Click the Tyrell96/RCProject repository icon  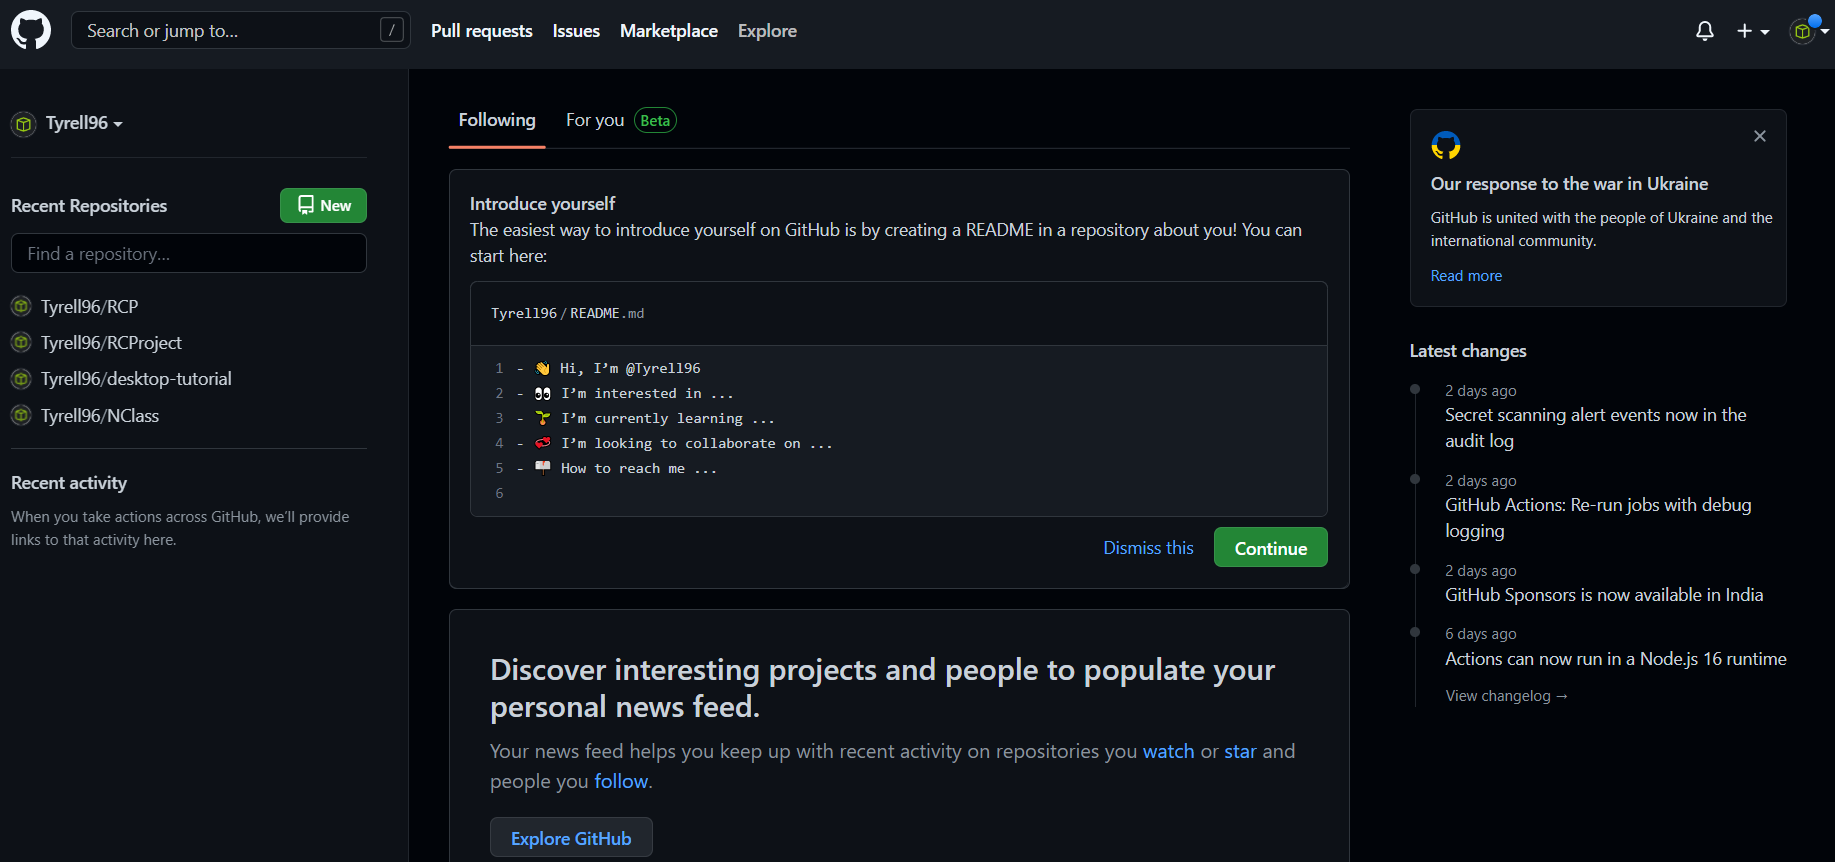click(x=21, y=342)
